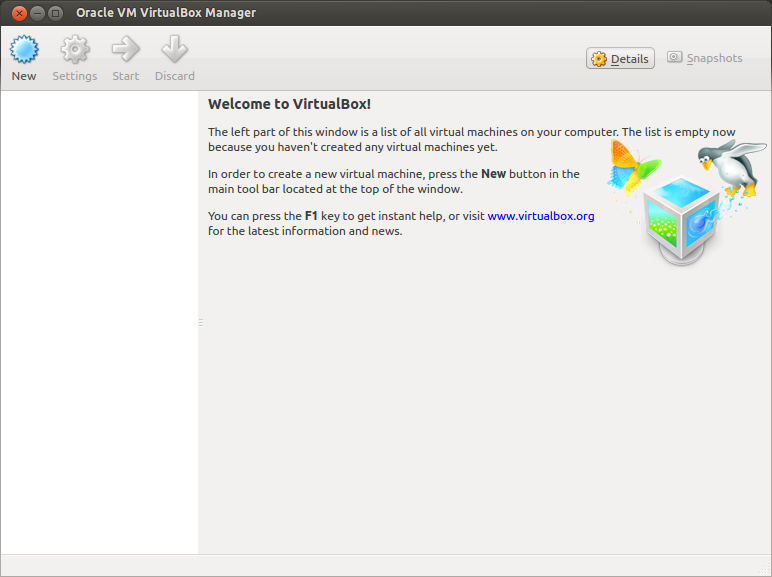Click inside the empty virtual machine list
This screenshot has width=772, height=577.
pos(99,320)
